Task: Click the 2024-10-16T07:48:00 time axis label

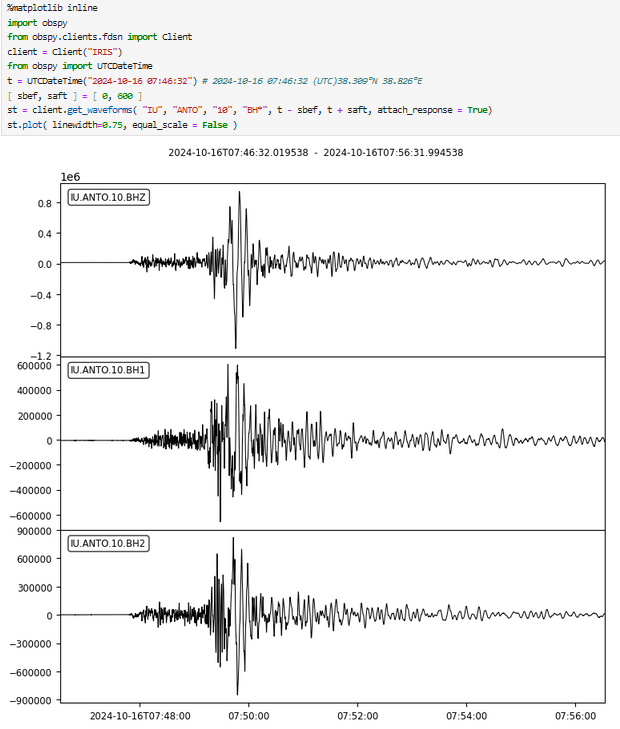Action: point(140,716)
